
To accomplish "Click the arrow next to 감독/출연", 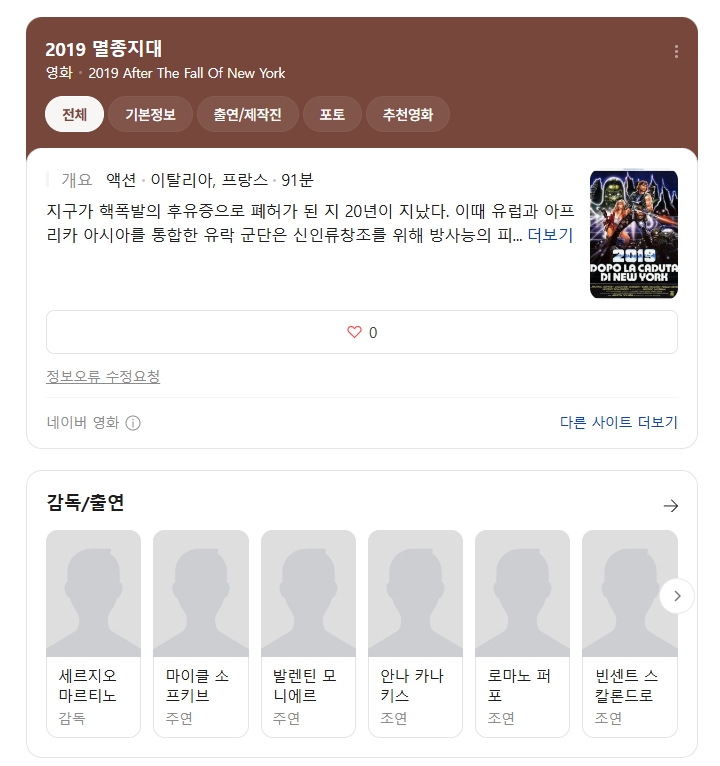I will tap(671, 506).
